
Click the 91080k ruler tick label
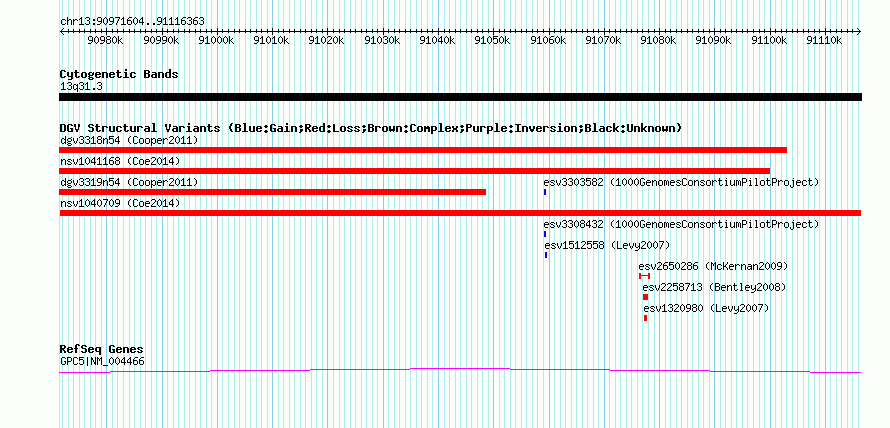coord(659,41)
